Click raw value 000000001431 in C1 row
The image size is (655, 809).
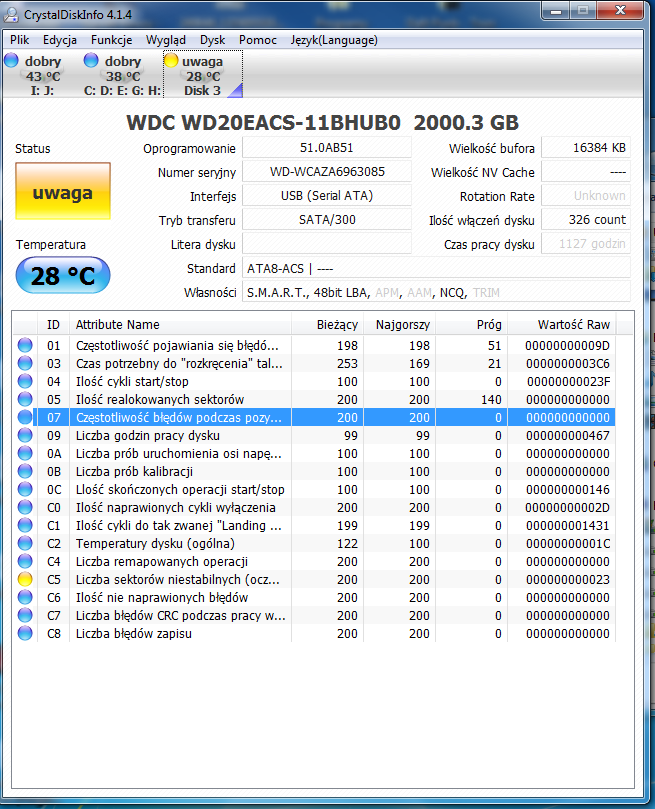tap(568, 525)
